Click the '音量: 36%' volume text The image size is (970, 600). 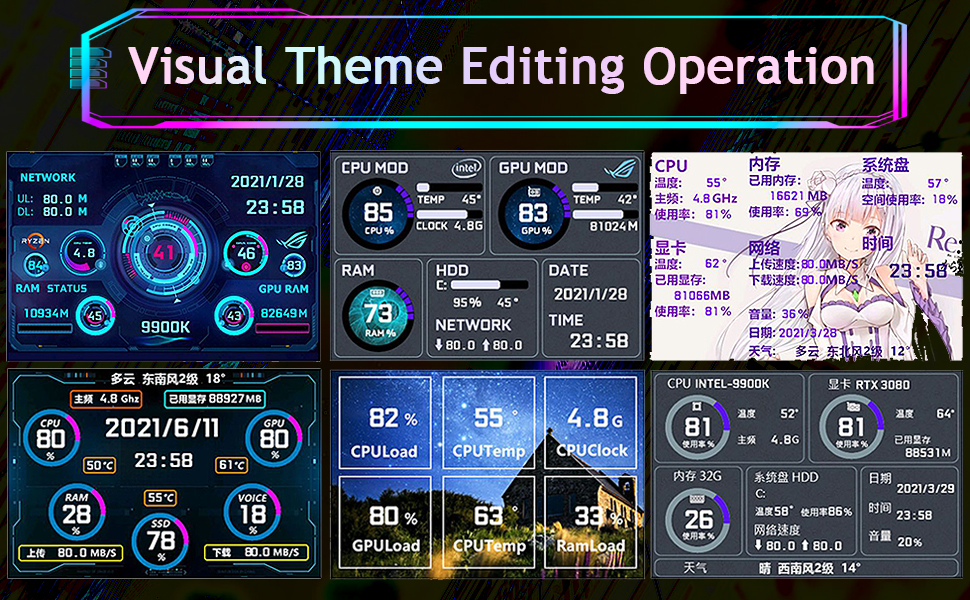point(778,314)
